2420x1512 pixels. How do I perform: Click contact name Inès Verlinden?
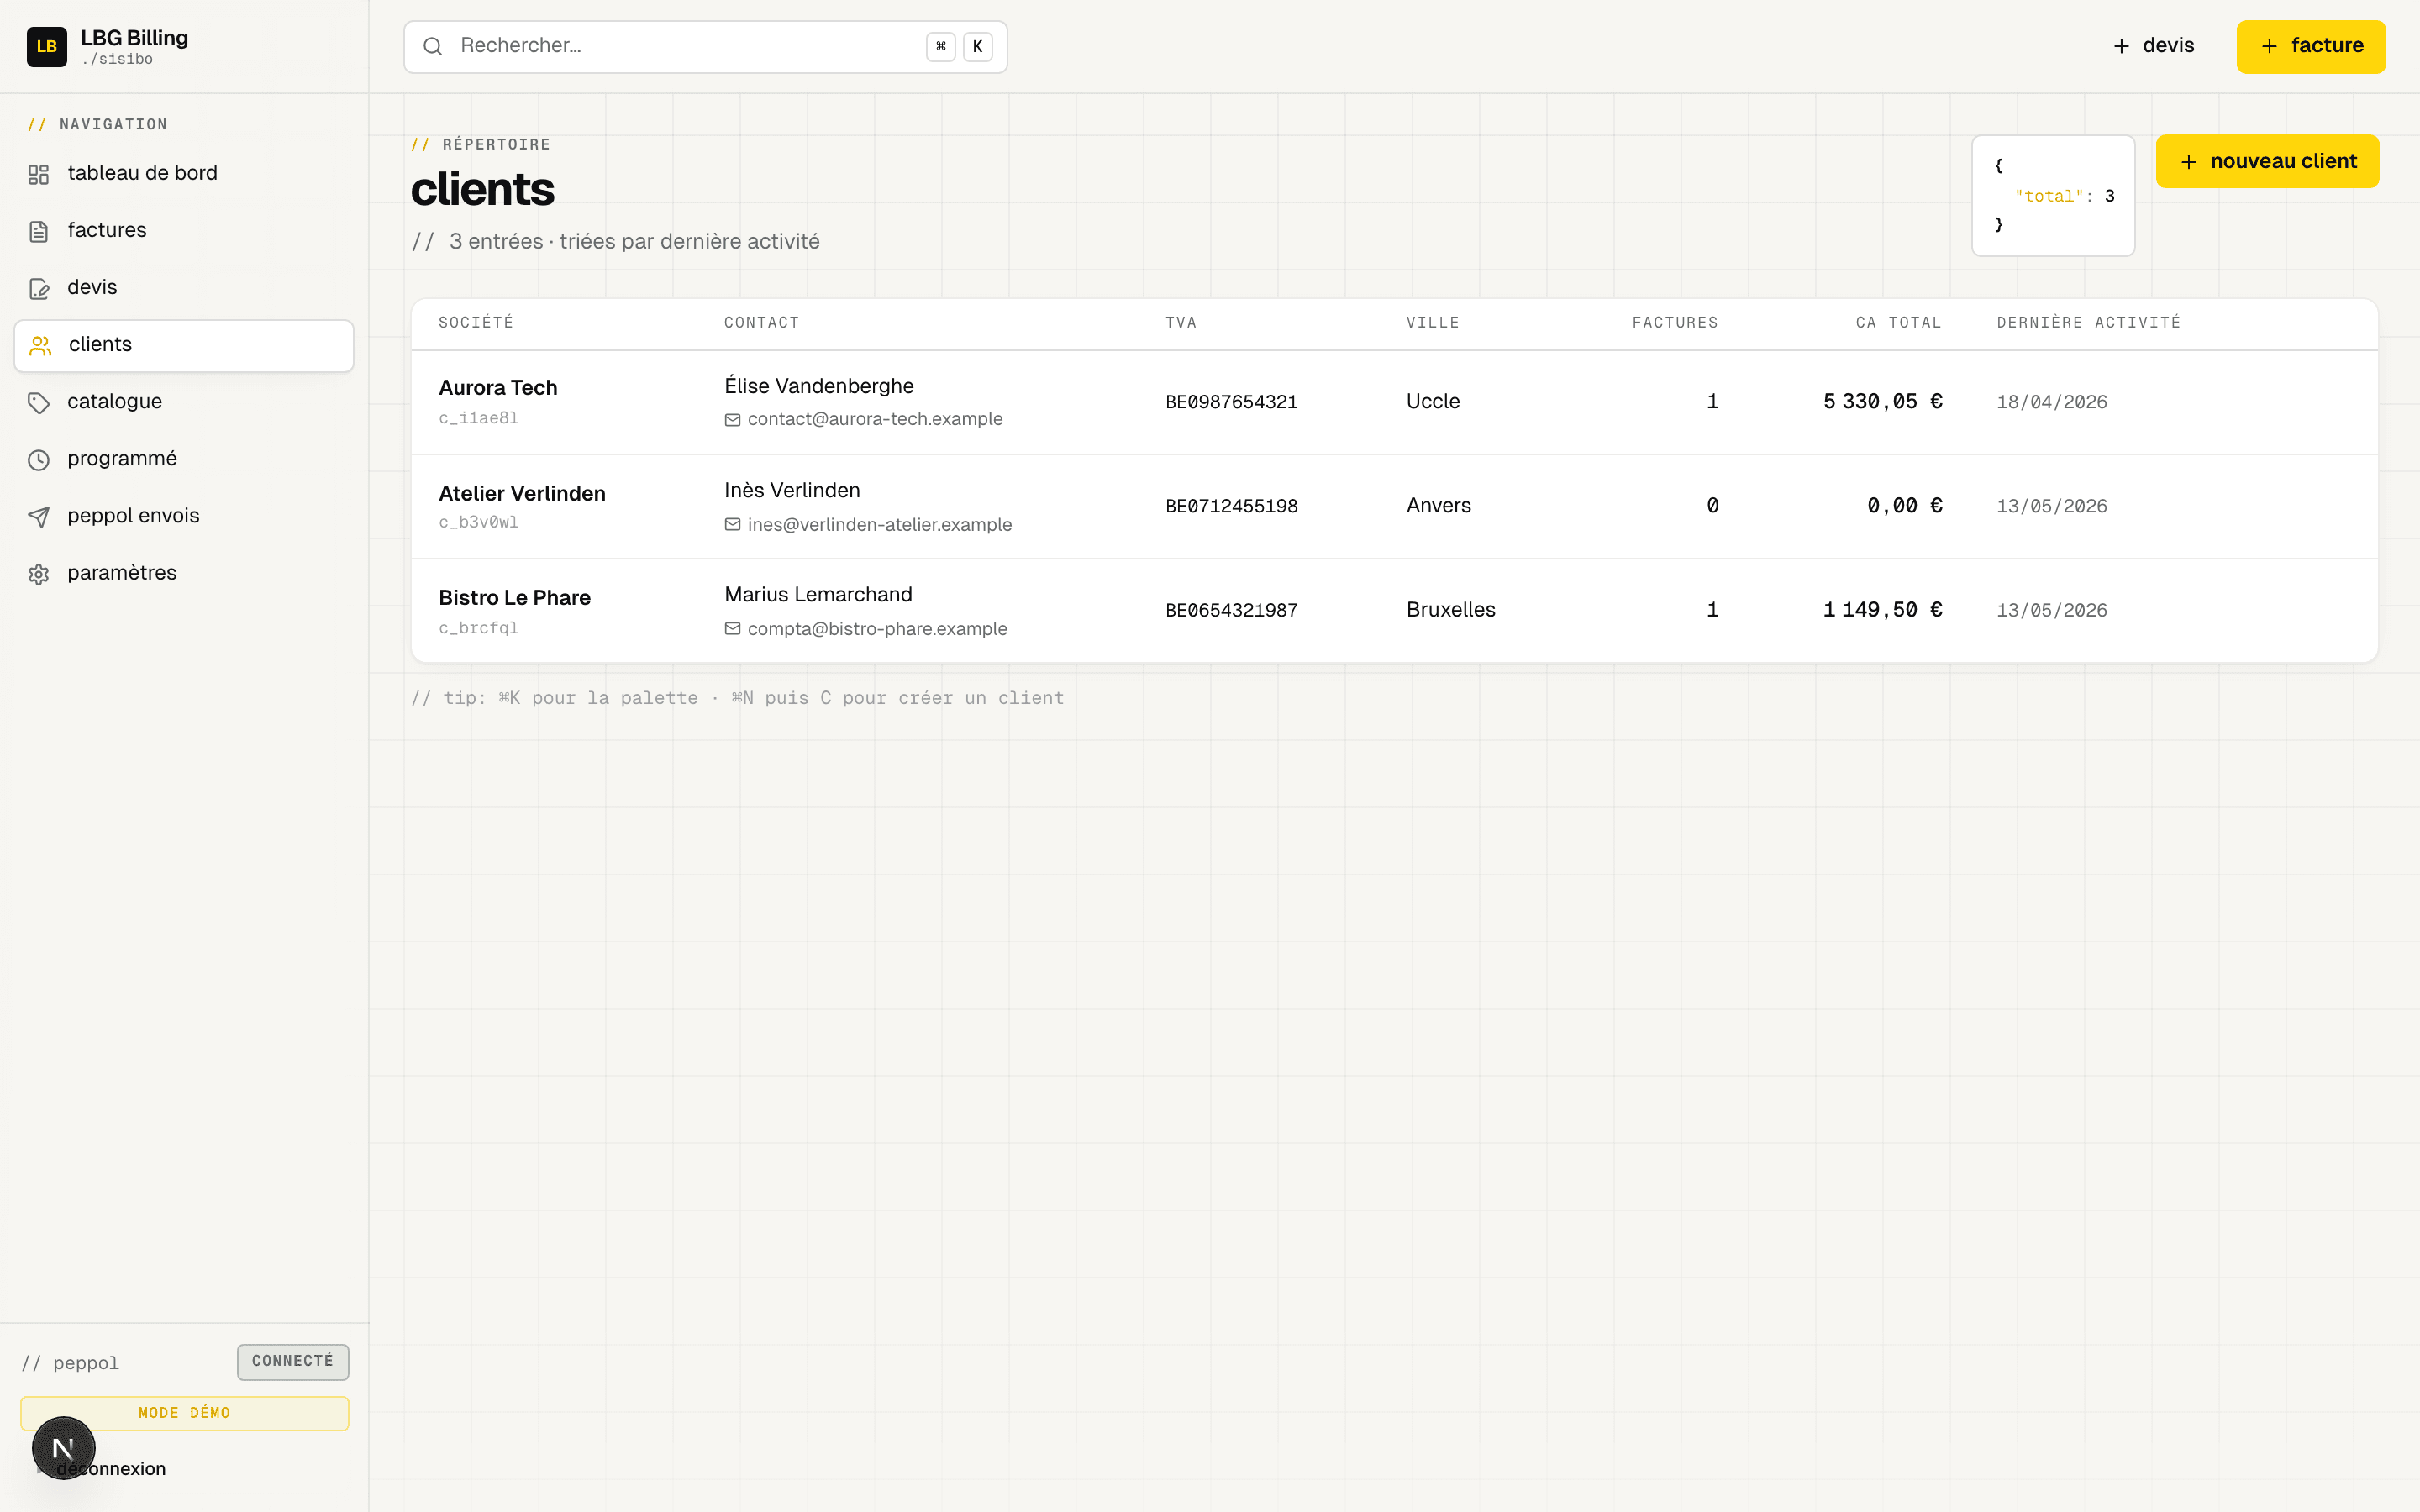coord(792,490)
